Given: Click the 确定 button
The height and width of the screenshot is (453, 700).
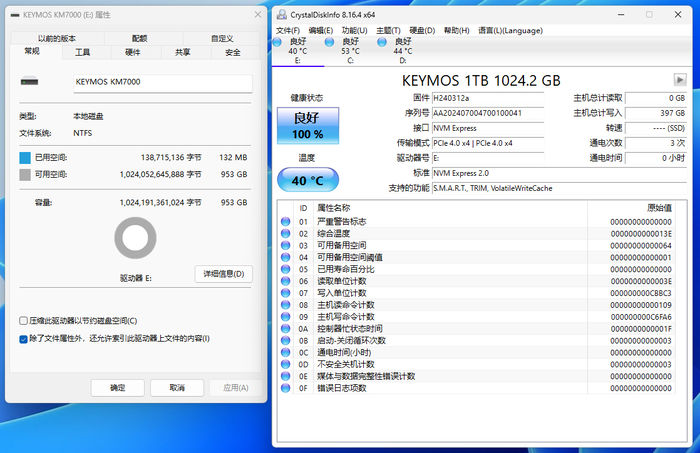Looking at the screenshot, I should [x=118, y=387].
